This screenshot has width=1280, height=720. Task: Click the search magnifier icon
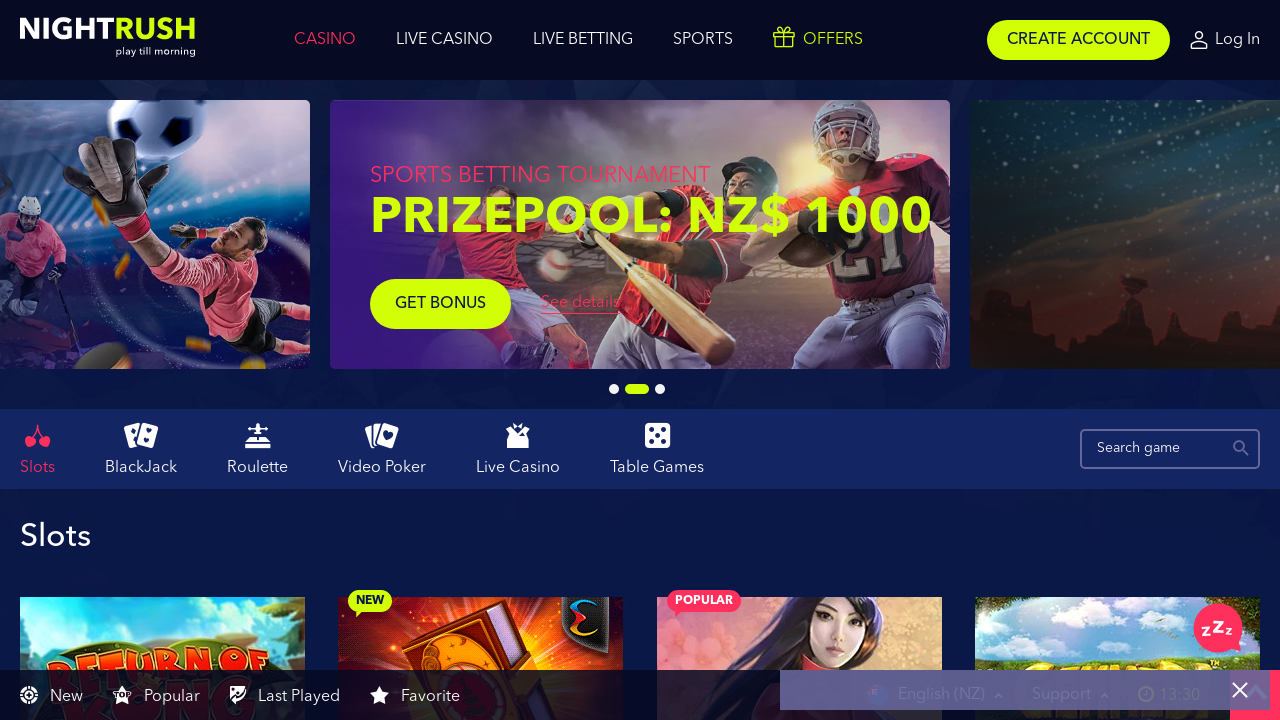pos(1241,448)
